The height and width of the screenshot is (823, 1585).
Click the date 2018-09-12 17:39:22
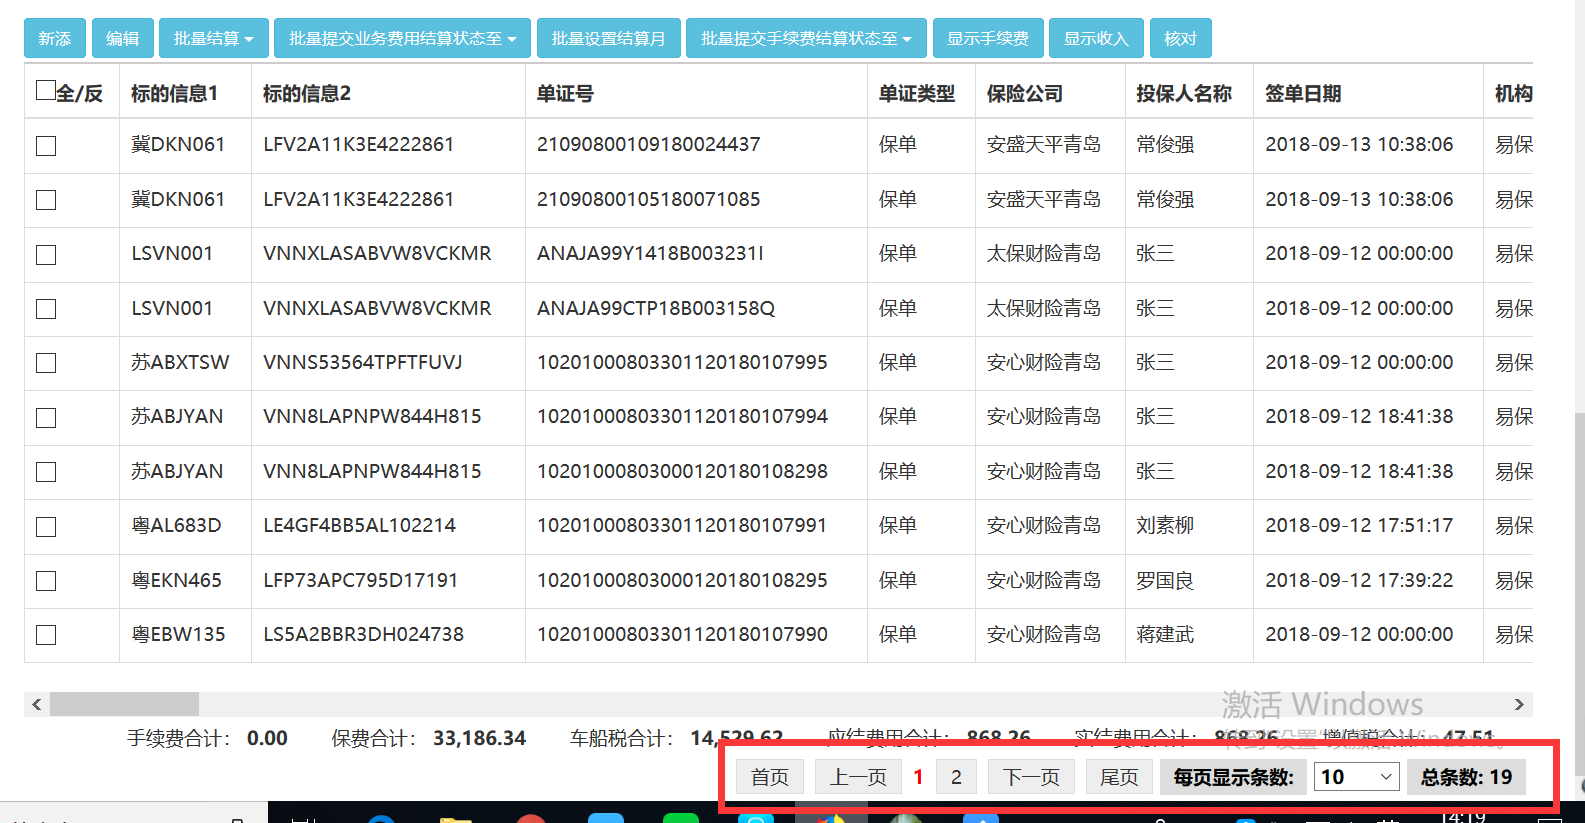click(1359, 580)
